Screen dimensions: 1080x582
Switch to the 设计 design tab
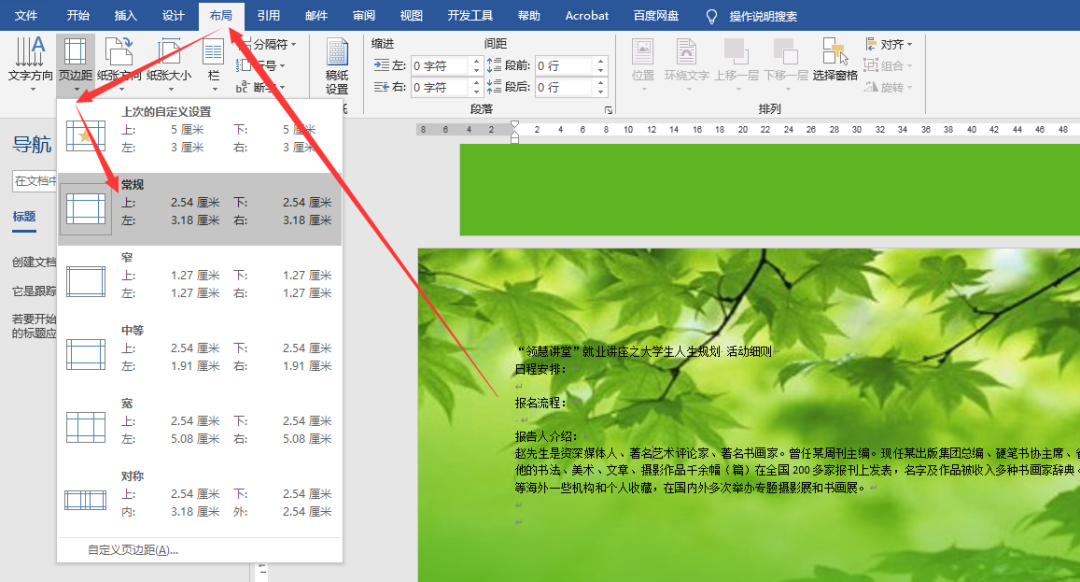click(x=173, y=15)
